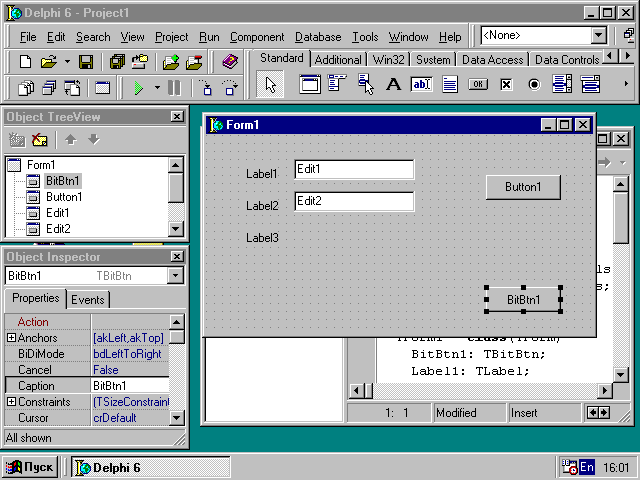Open the Database menu

pos(318,37)
